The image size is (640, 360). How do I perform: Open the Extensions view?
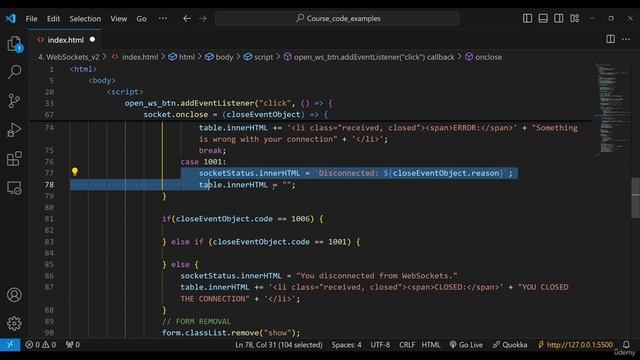click(14, 159)
